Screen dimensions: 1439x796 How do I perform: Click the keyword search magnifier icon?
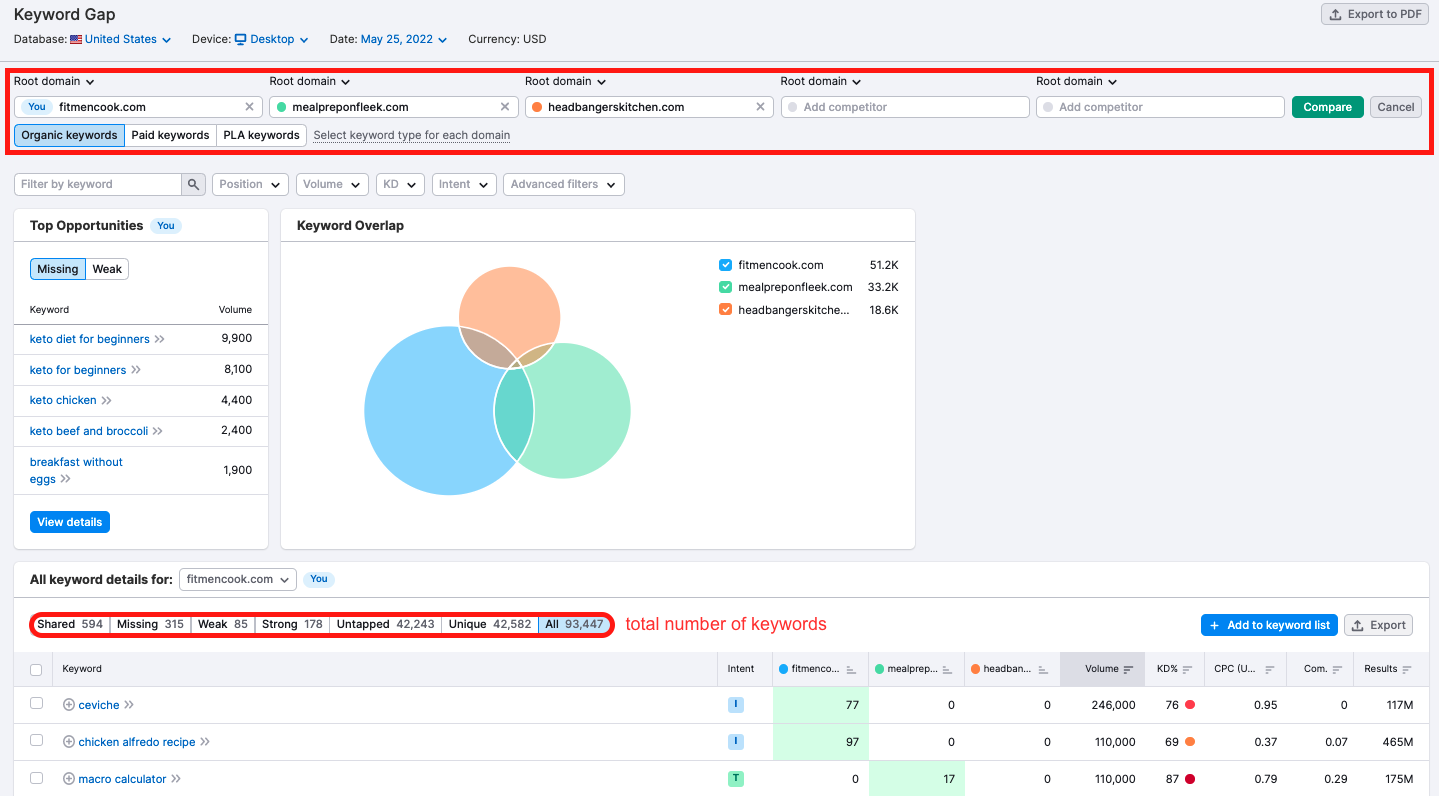tap(193, 184)
